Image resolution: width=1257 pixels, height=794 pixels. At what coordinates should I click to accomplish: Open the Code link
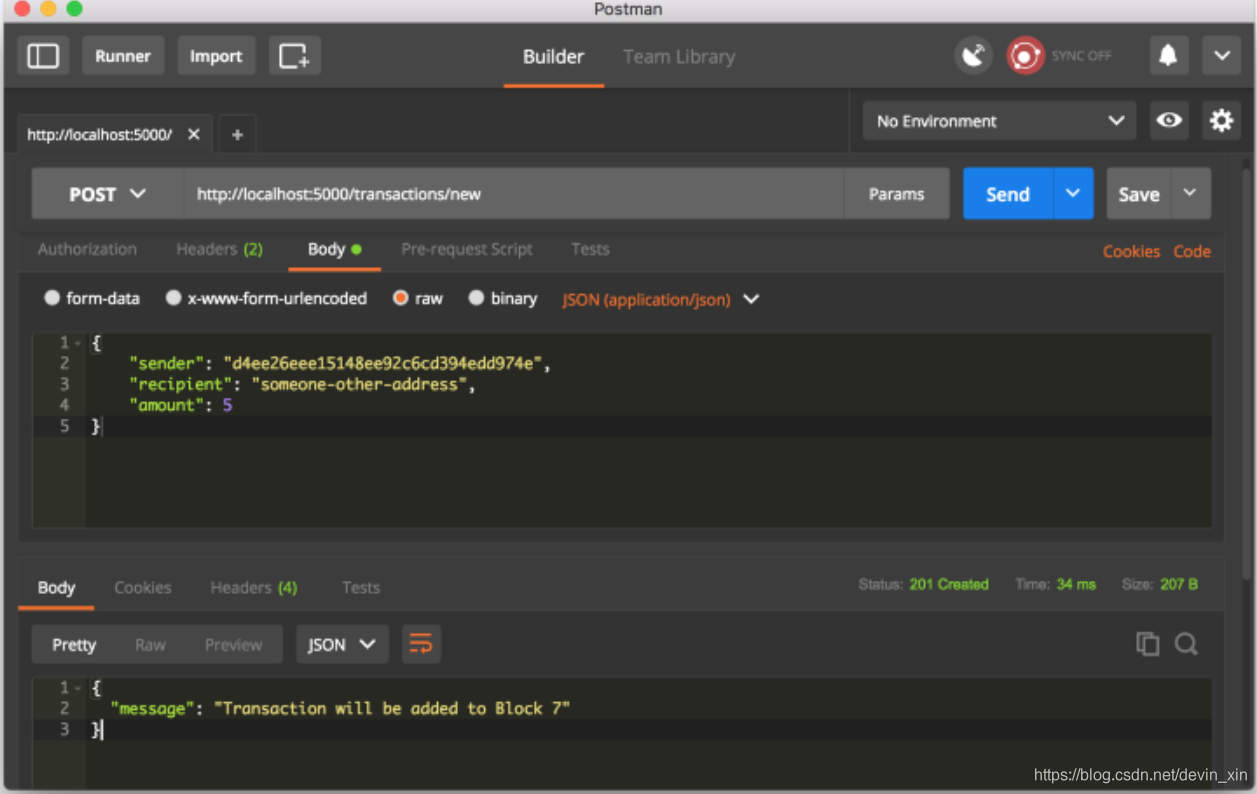point(1192,251)
